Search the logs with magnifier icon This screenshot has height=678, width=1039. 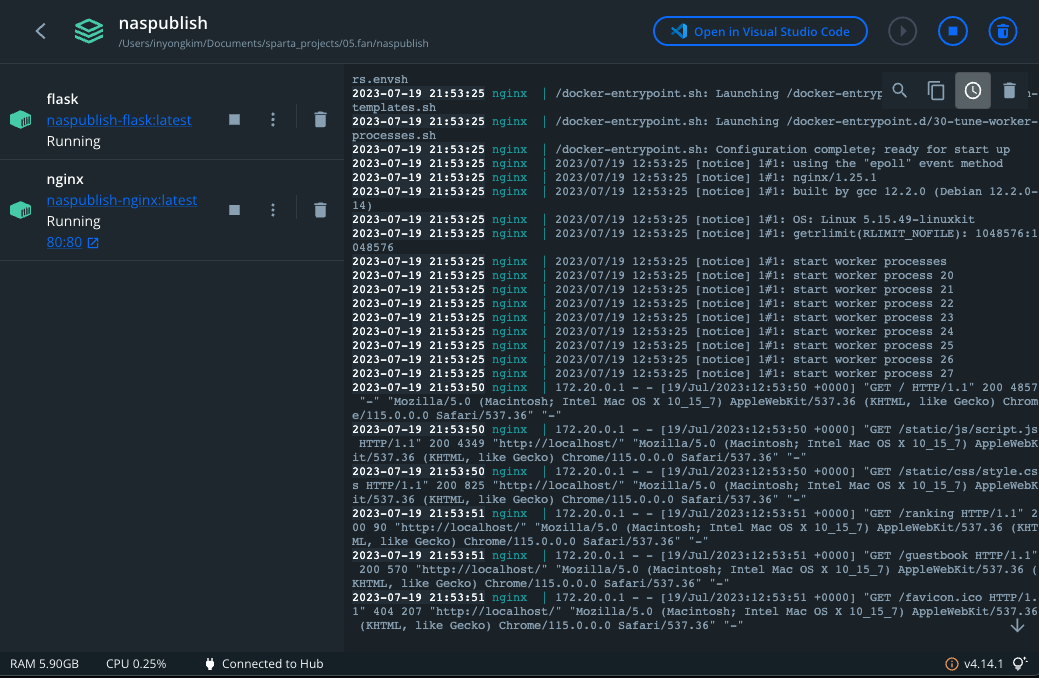[899, 90]
